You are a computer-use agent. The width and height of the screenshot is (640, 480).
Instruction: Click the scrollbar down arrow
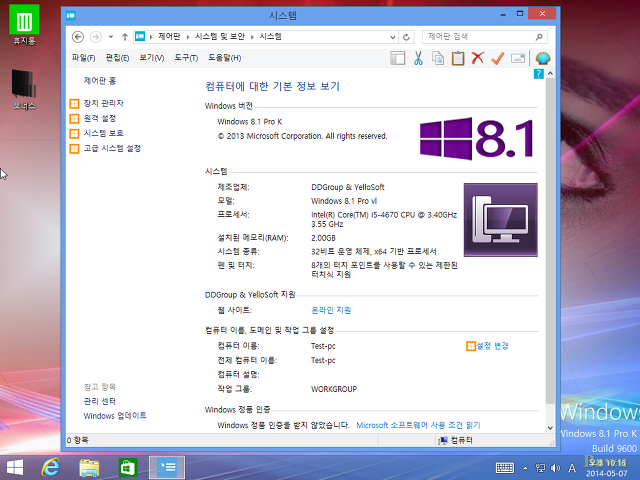(x=550, y=428)
